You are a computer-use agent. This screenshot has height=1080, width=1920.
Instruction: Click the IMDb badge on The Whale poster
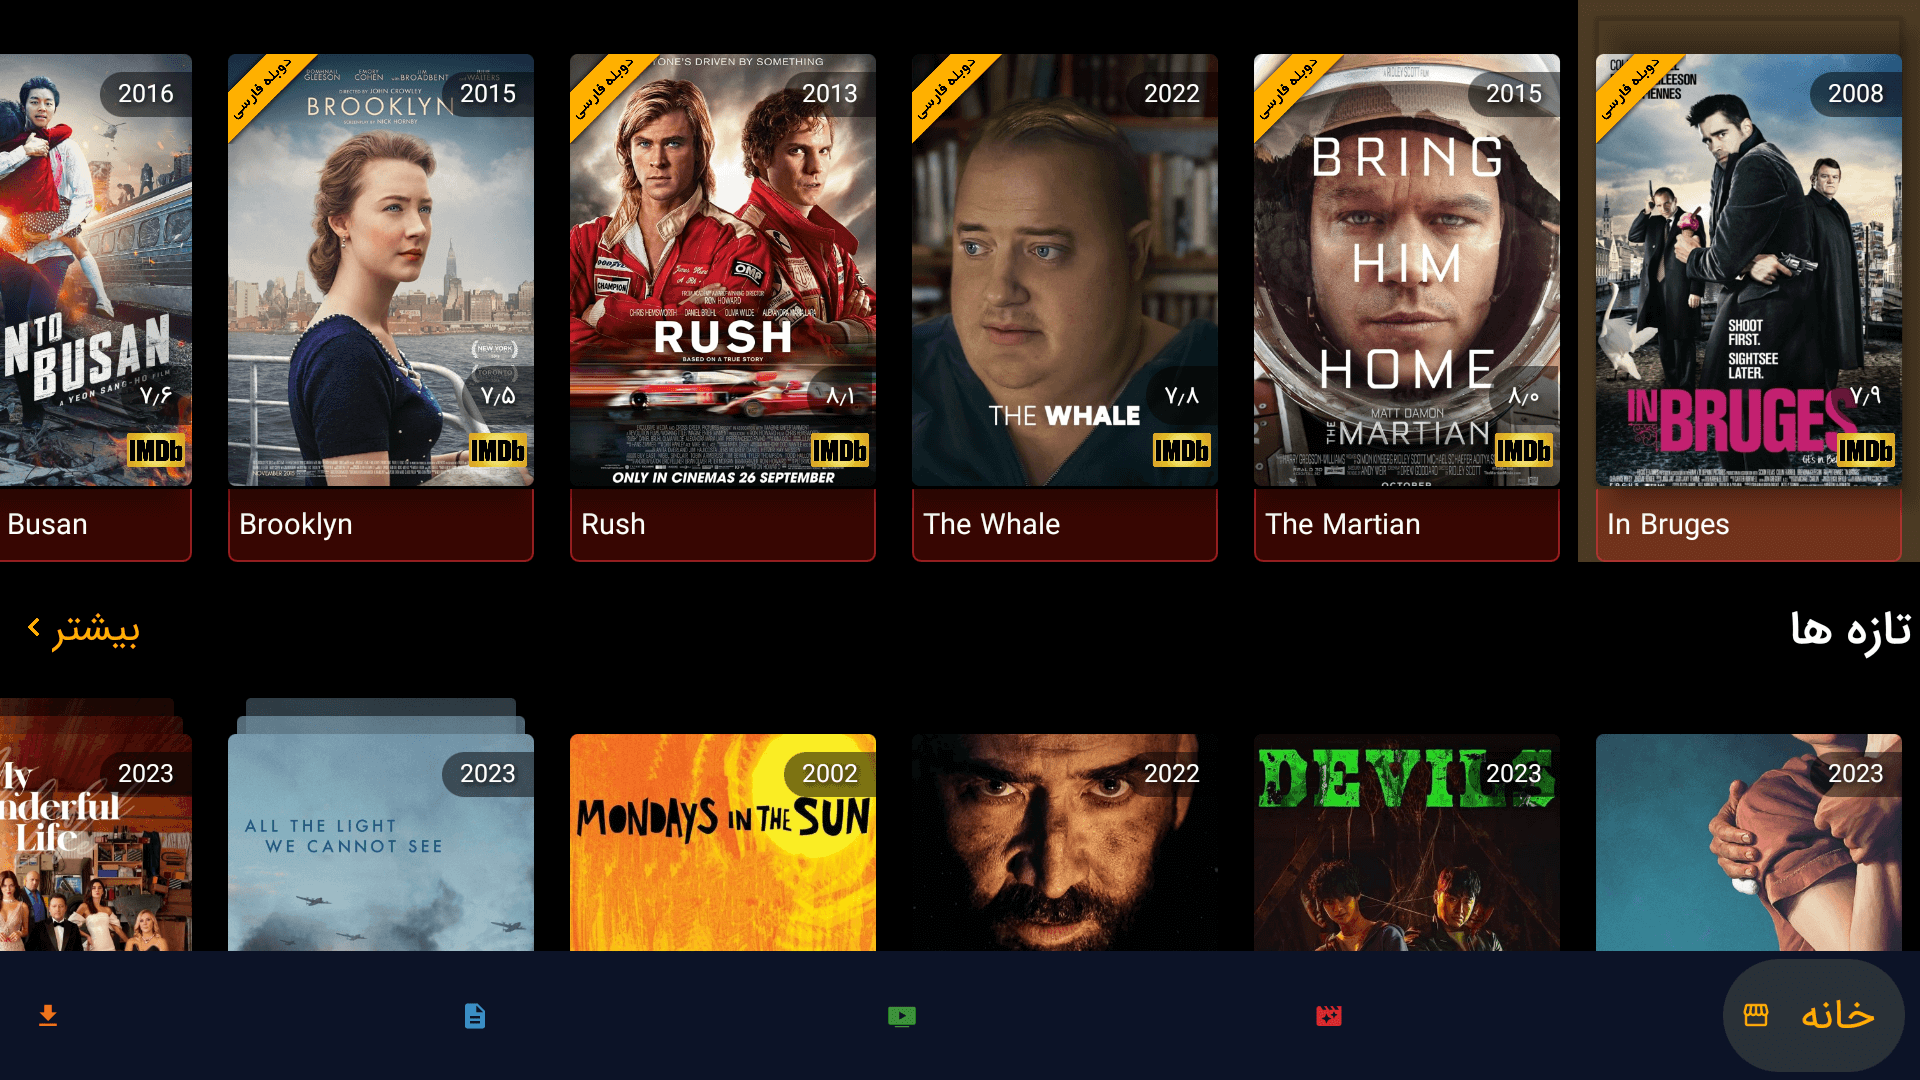[x=1182, y=451]
